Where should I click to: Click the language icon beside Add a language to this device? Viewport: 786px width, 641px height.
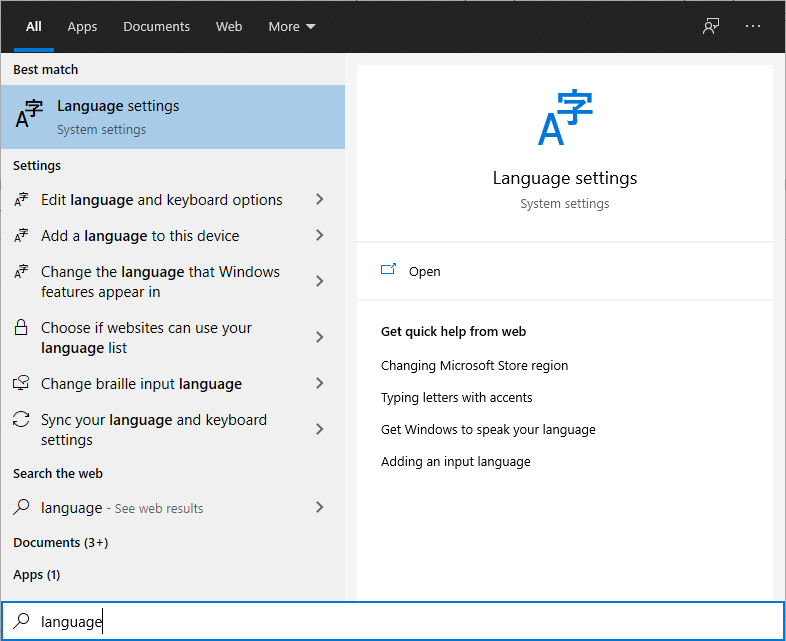(x=21, y=236)
